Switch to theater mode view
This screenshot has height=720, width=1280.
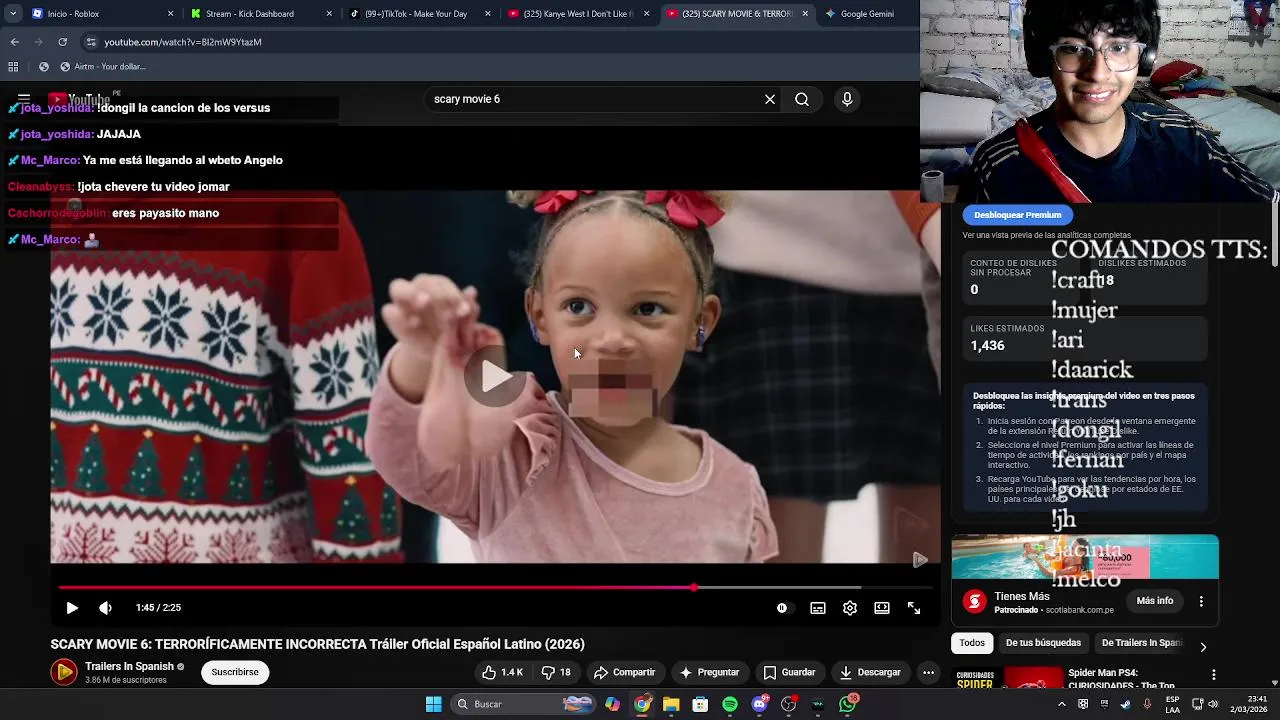point(882,608)
